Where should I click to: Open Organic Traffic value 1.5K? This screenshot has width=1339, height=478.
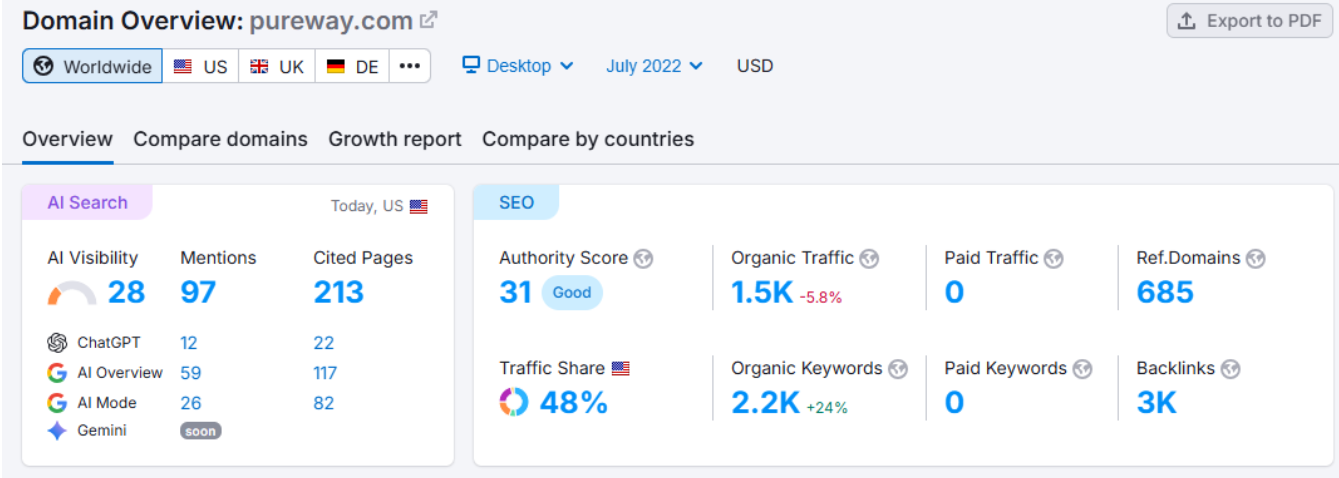coord(762,292)
